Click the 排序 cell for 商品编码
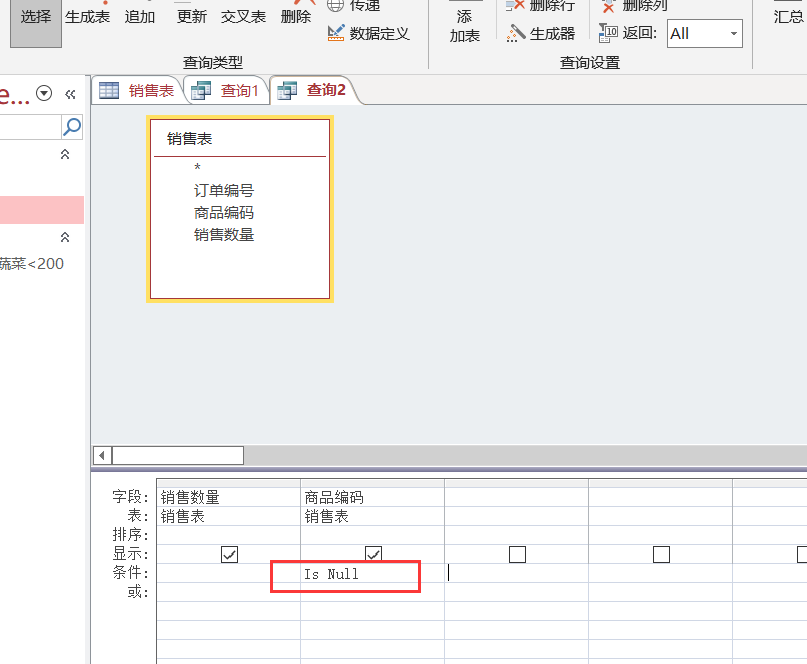807x664 pixels. tap(373, 535)
